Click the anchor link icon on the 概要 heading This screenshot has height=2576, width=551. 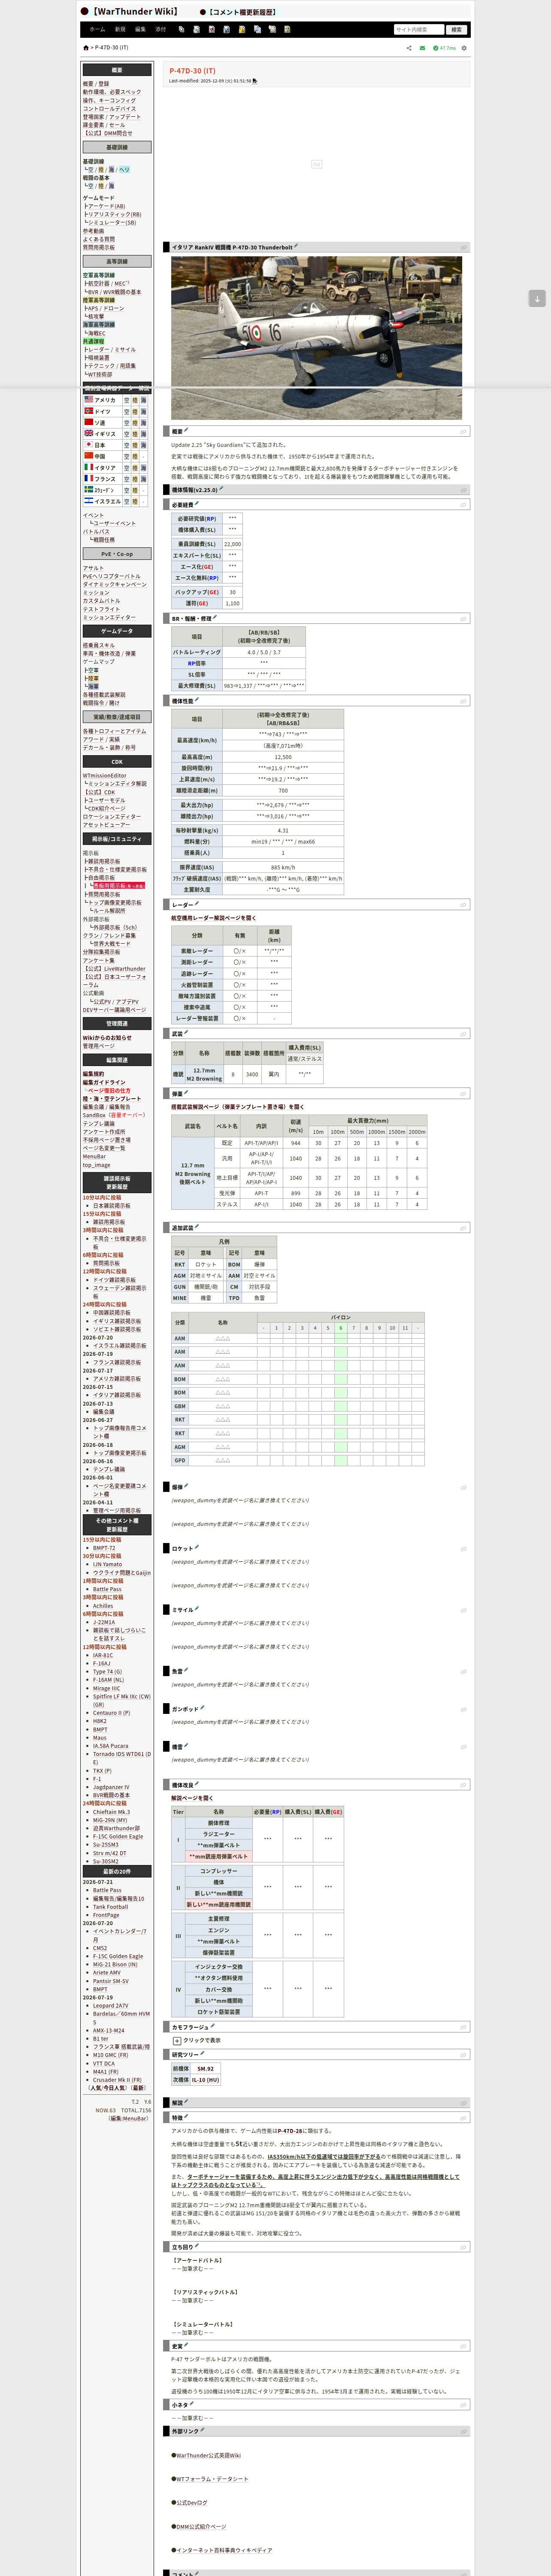tap(463, 432)
